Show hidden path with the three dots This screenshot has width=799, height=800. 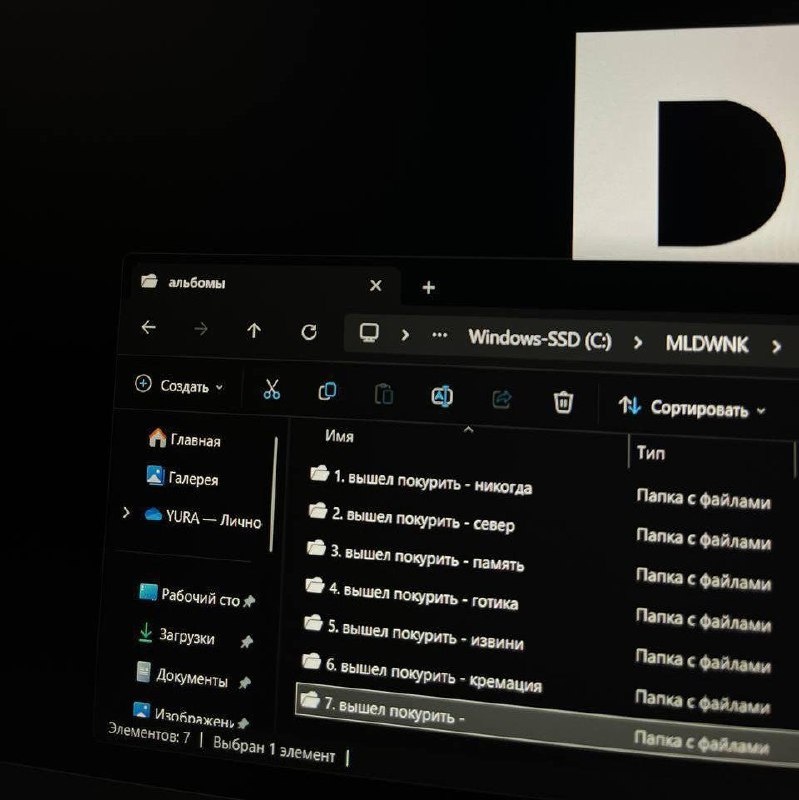(x=439, y=335)
